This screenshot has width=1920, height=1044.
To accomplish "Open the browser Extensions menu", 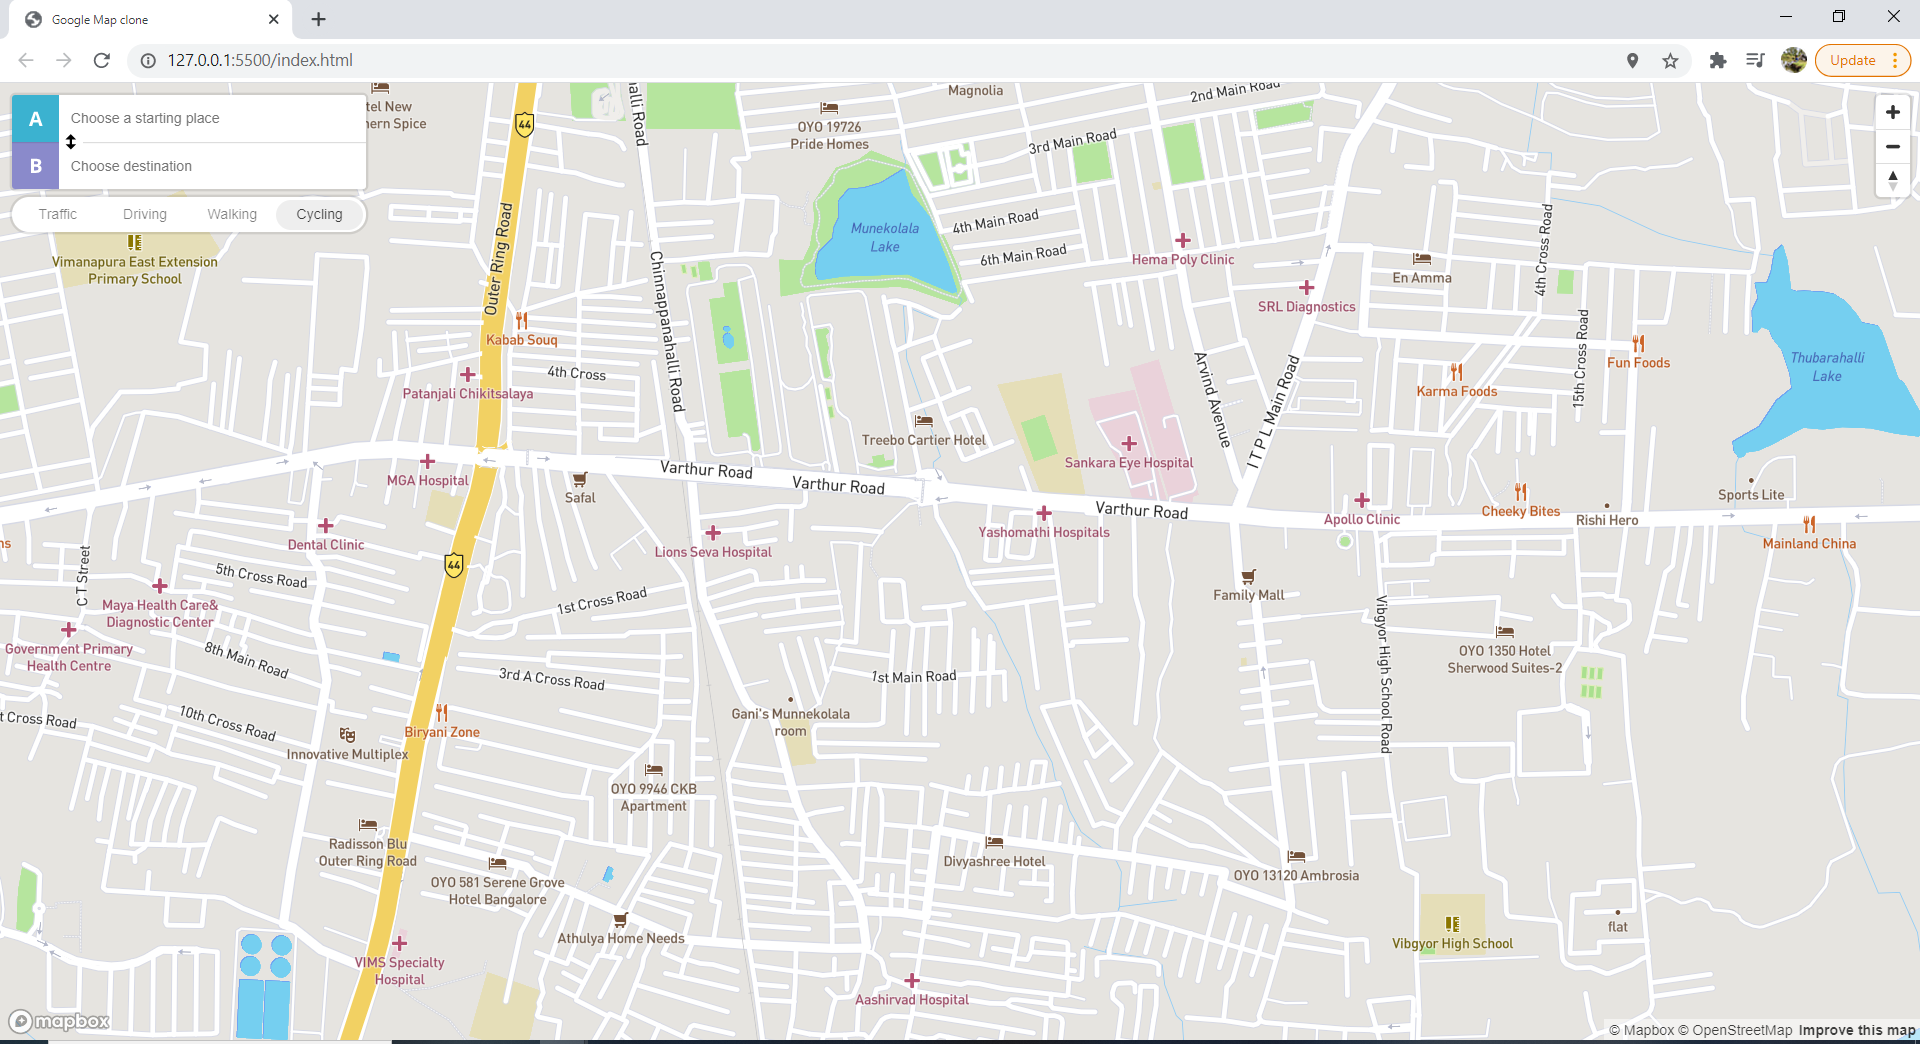I will [1718, 60].
